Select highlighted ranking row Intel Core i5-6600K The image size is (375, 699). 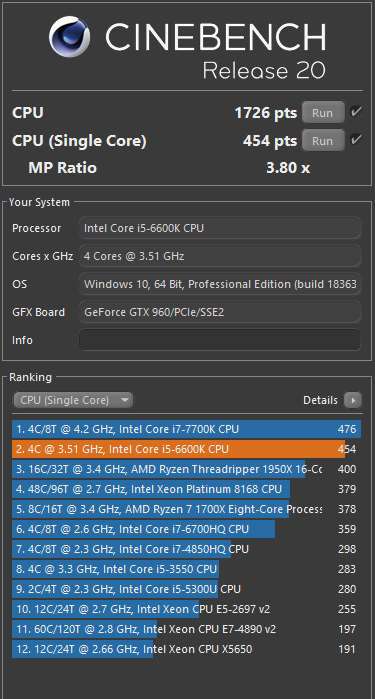coord(186,449)
